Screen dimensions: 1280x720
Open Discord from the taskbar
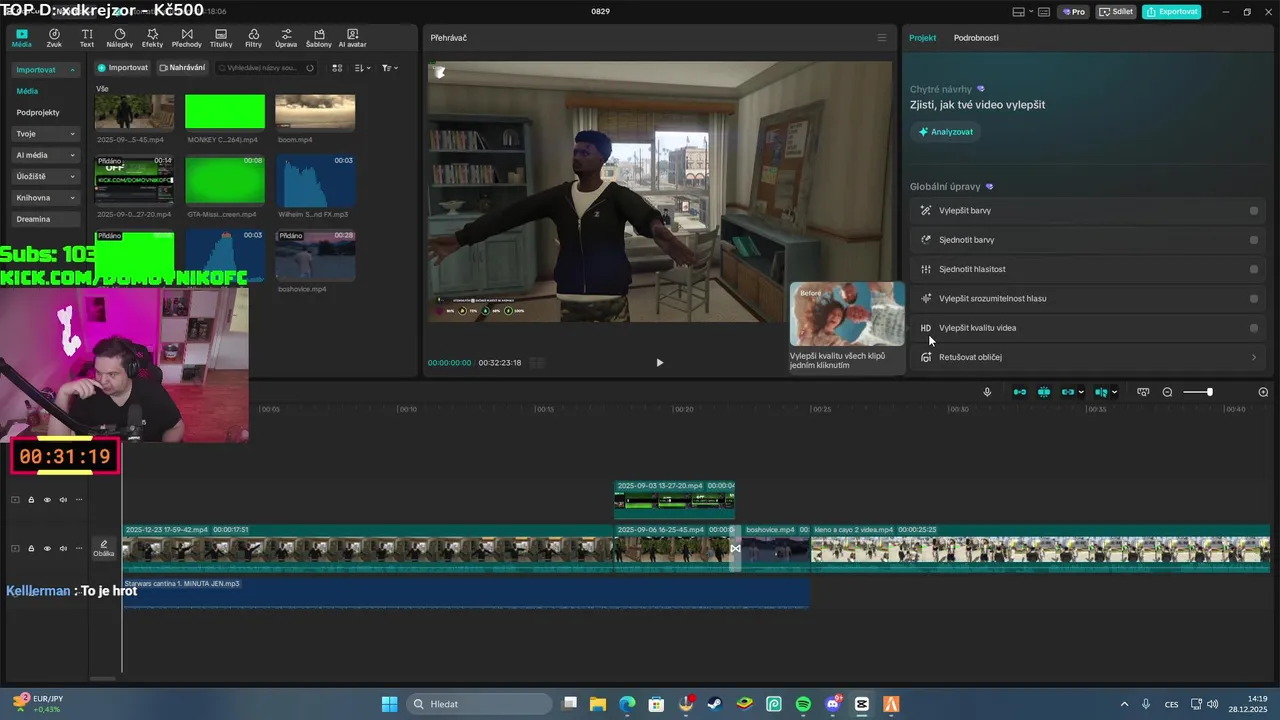point(833,704)
